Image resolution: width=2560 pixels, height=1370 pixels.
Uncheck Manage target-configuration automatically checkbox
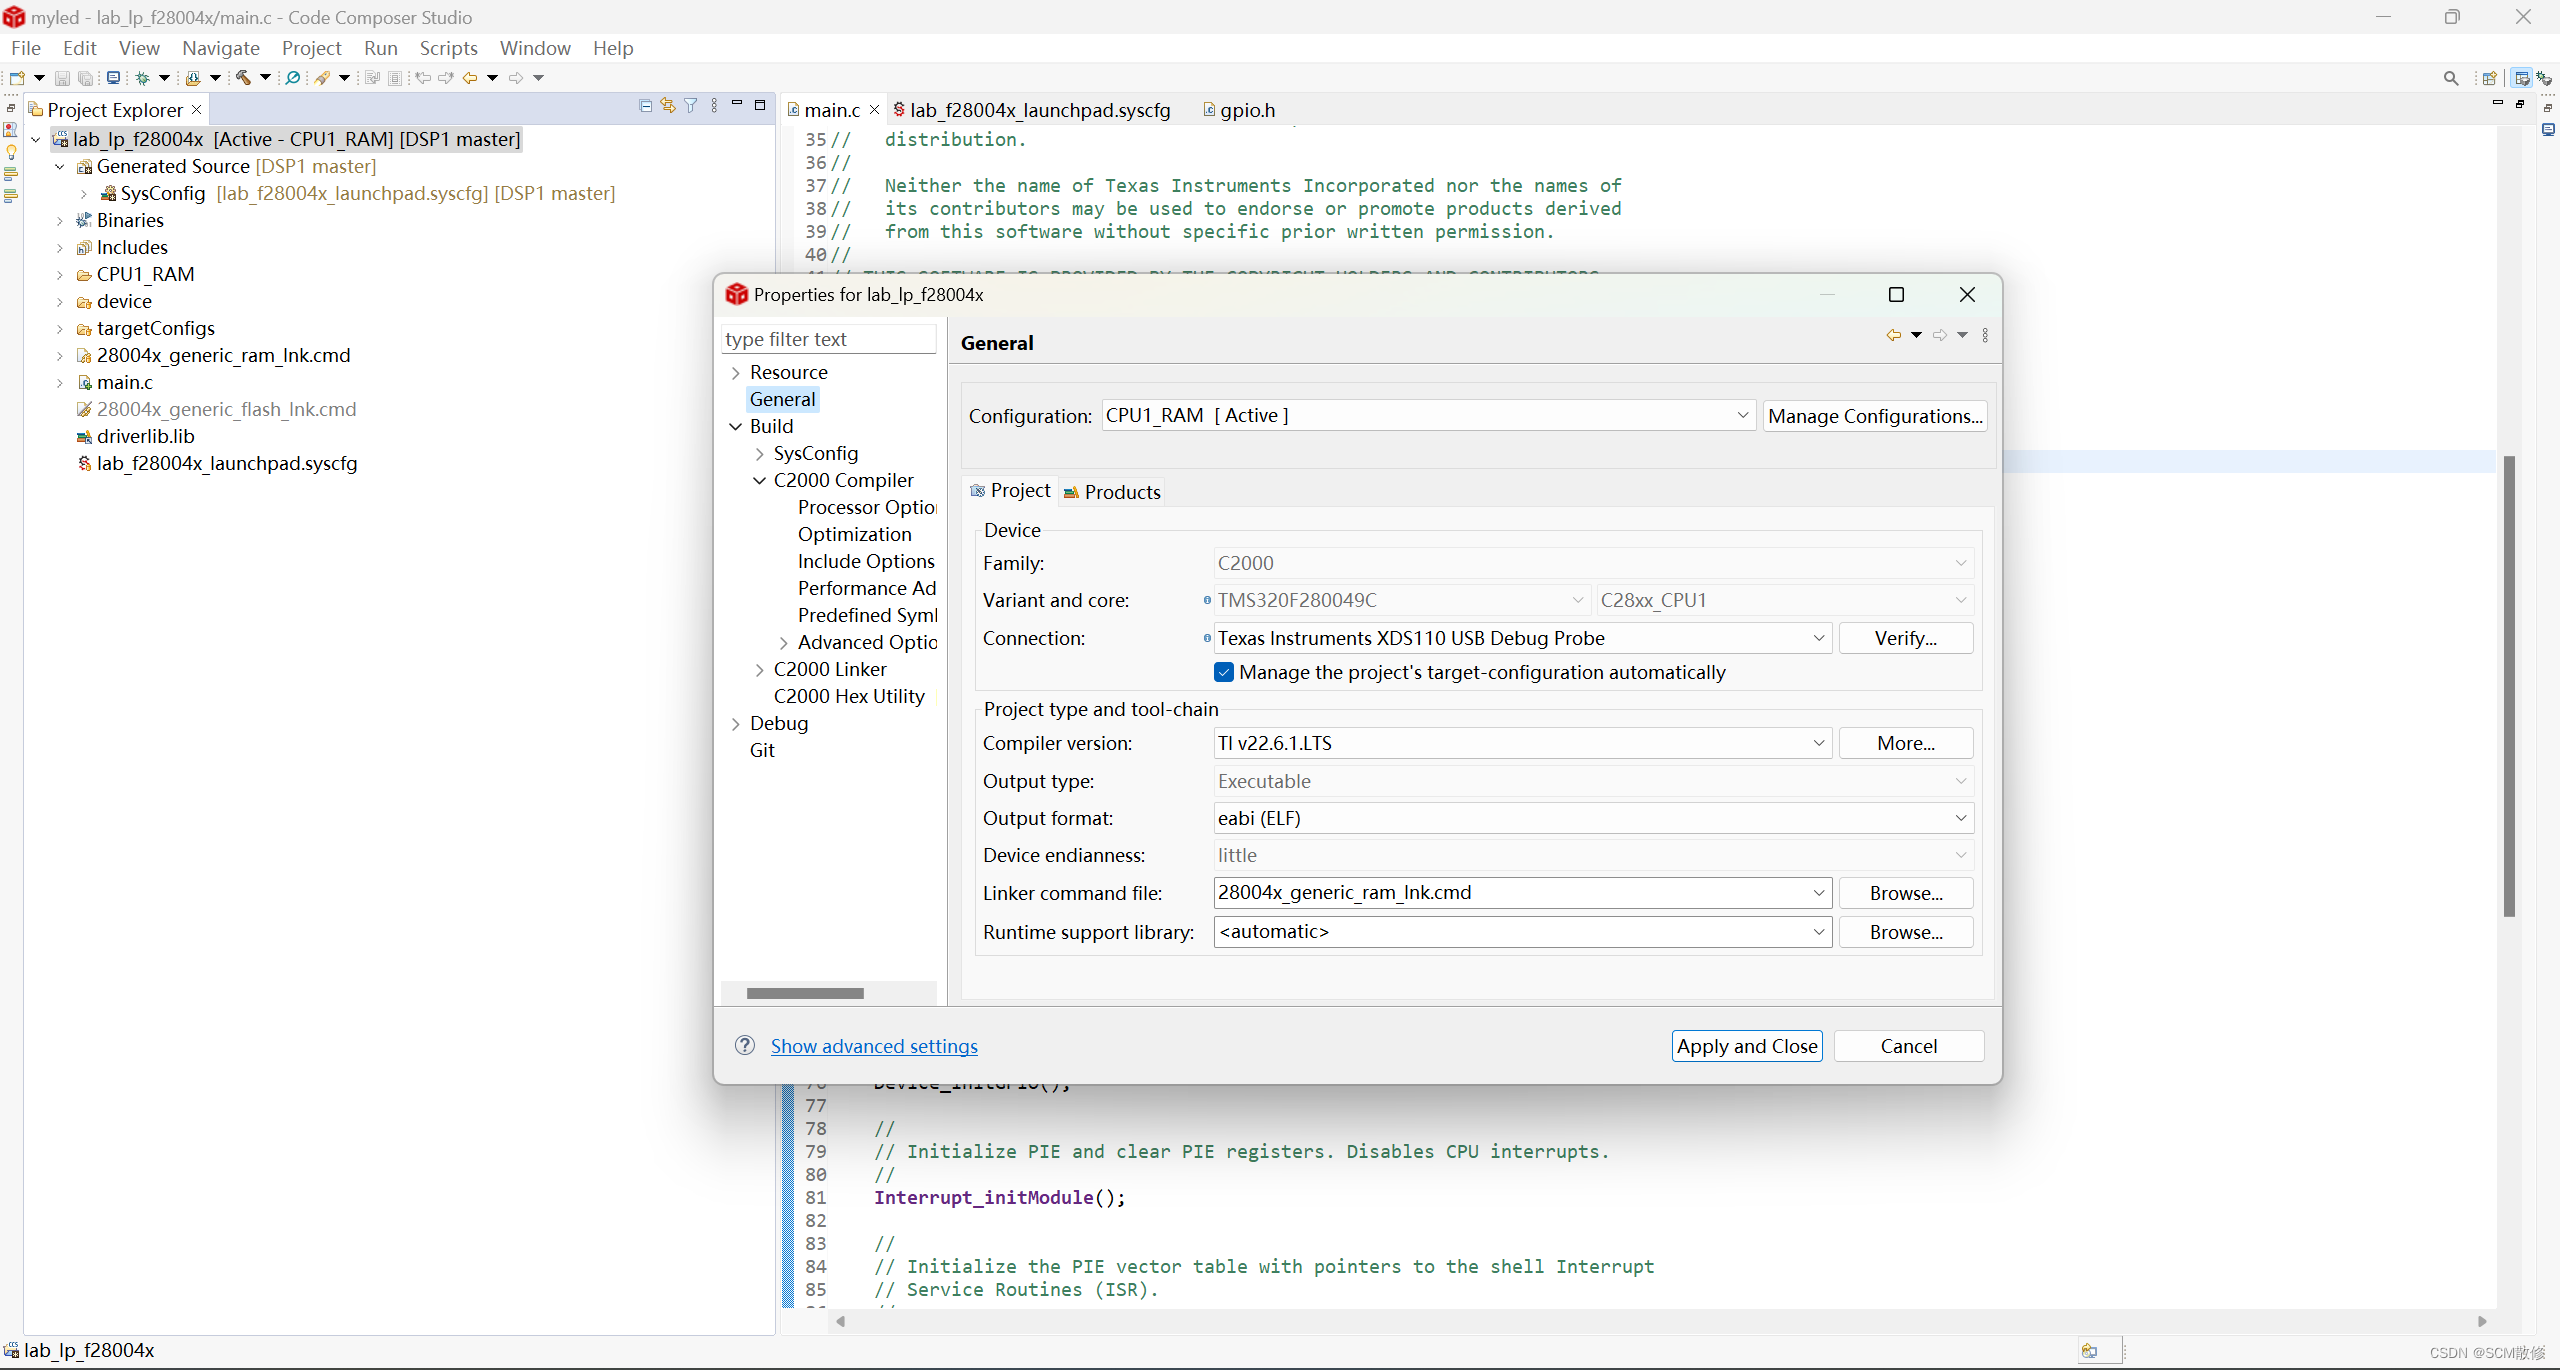1224,672
